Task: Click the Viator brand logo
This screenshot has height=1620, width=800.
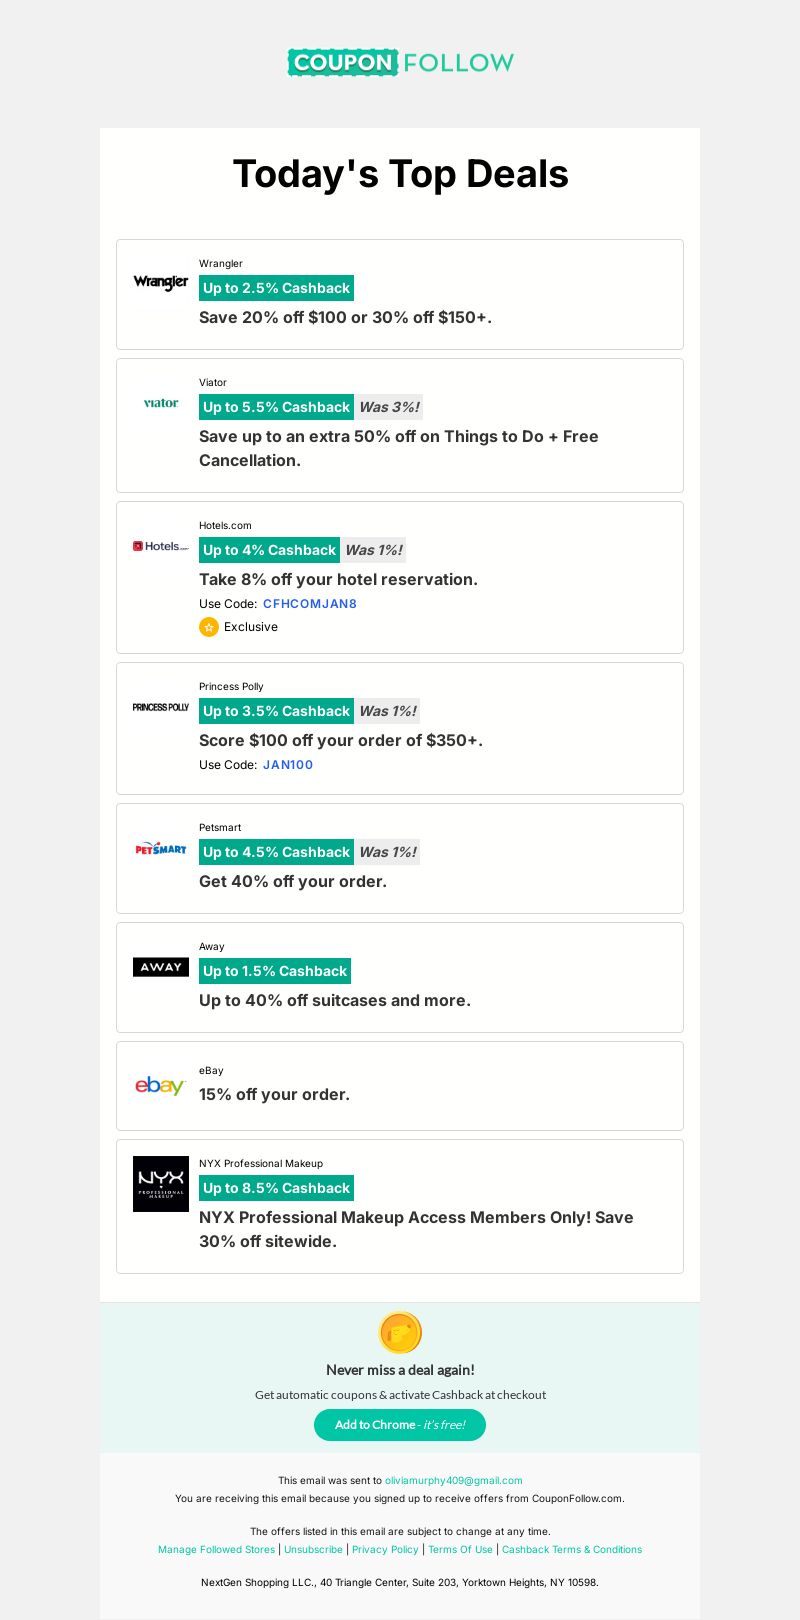Action: click(161, 403)
